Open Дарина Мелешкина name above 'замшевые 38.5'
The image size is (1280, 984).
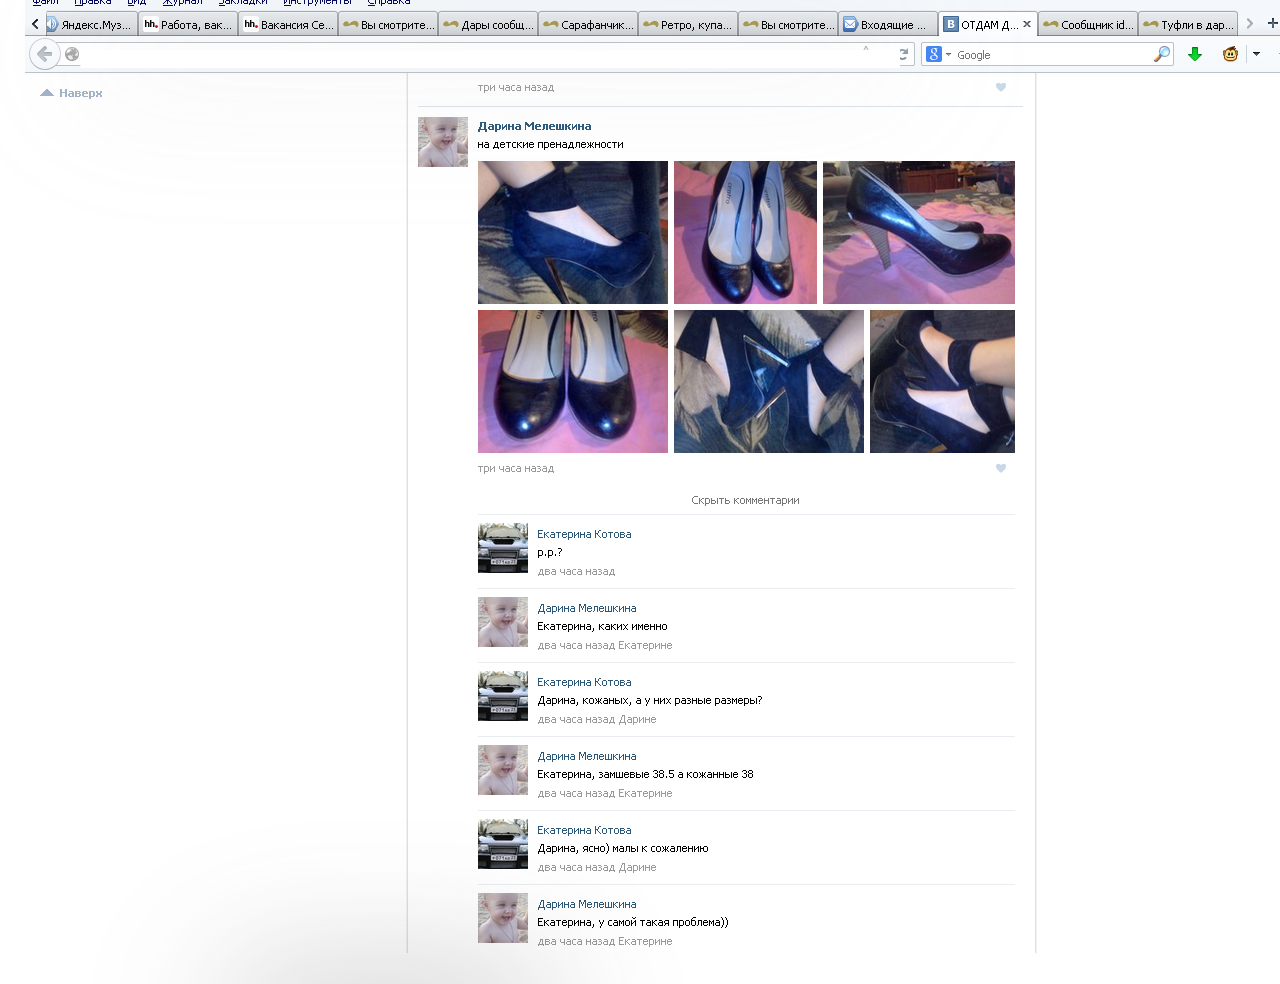587,756
